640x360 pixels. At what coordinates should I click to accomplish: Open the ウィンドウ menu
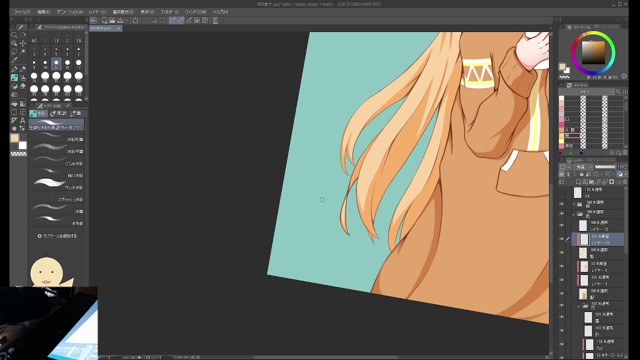195,12
